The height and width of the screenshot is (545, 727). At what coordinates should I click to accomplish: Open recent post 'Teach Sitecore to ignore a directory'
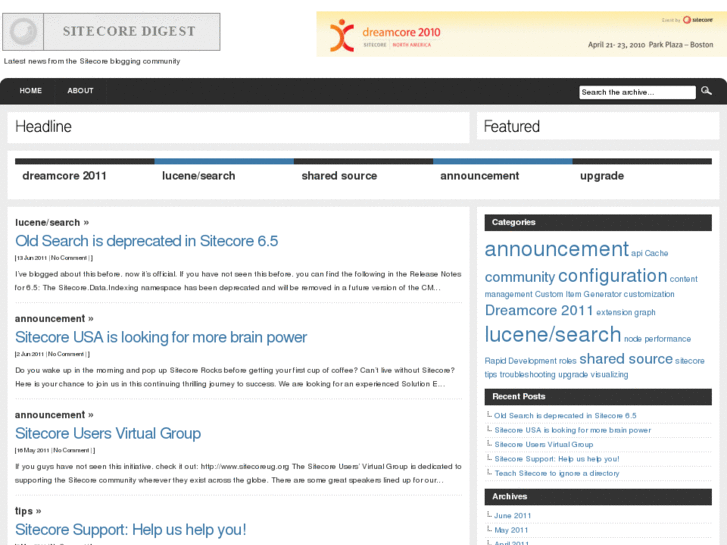pos(556,473)
